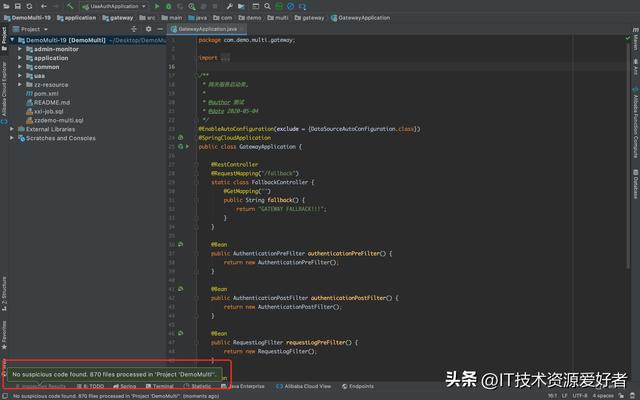The image size is (640, 400).
Task: Open the Structure side tab
Action: pyautogui.click(x=4, y=294)
